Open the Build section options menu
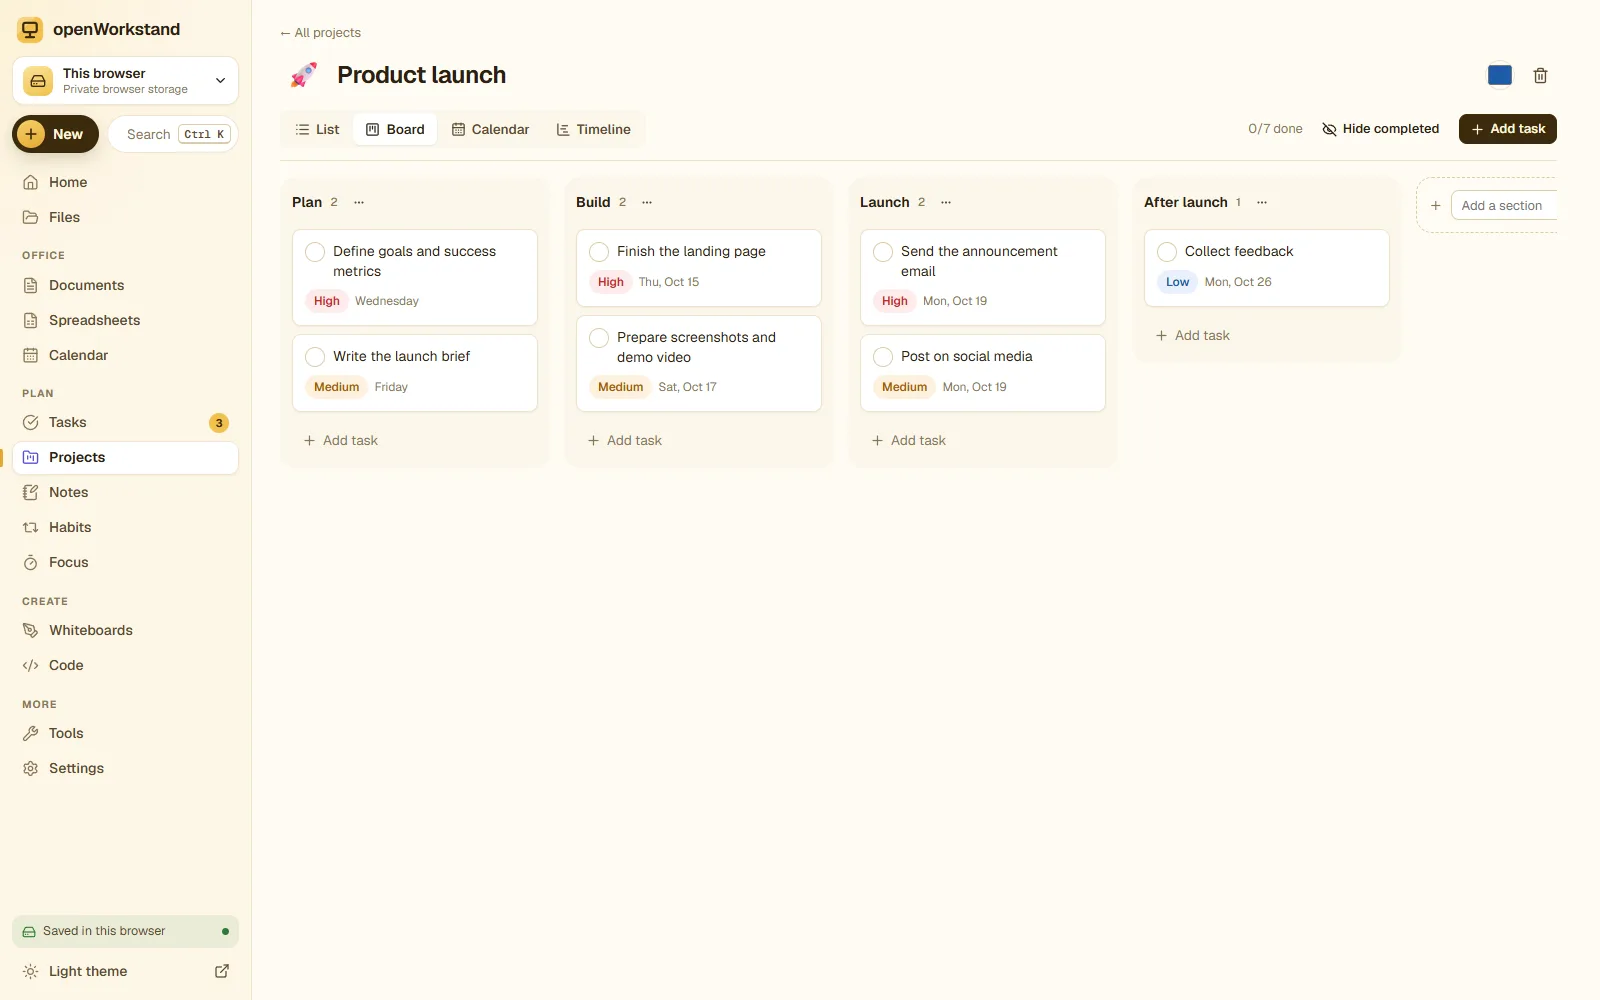The height and width of the screenshot is (1000, 1600). (647, 202)
